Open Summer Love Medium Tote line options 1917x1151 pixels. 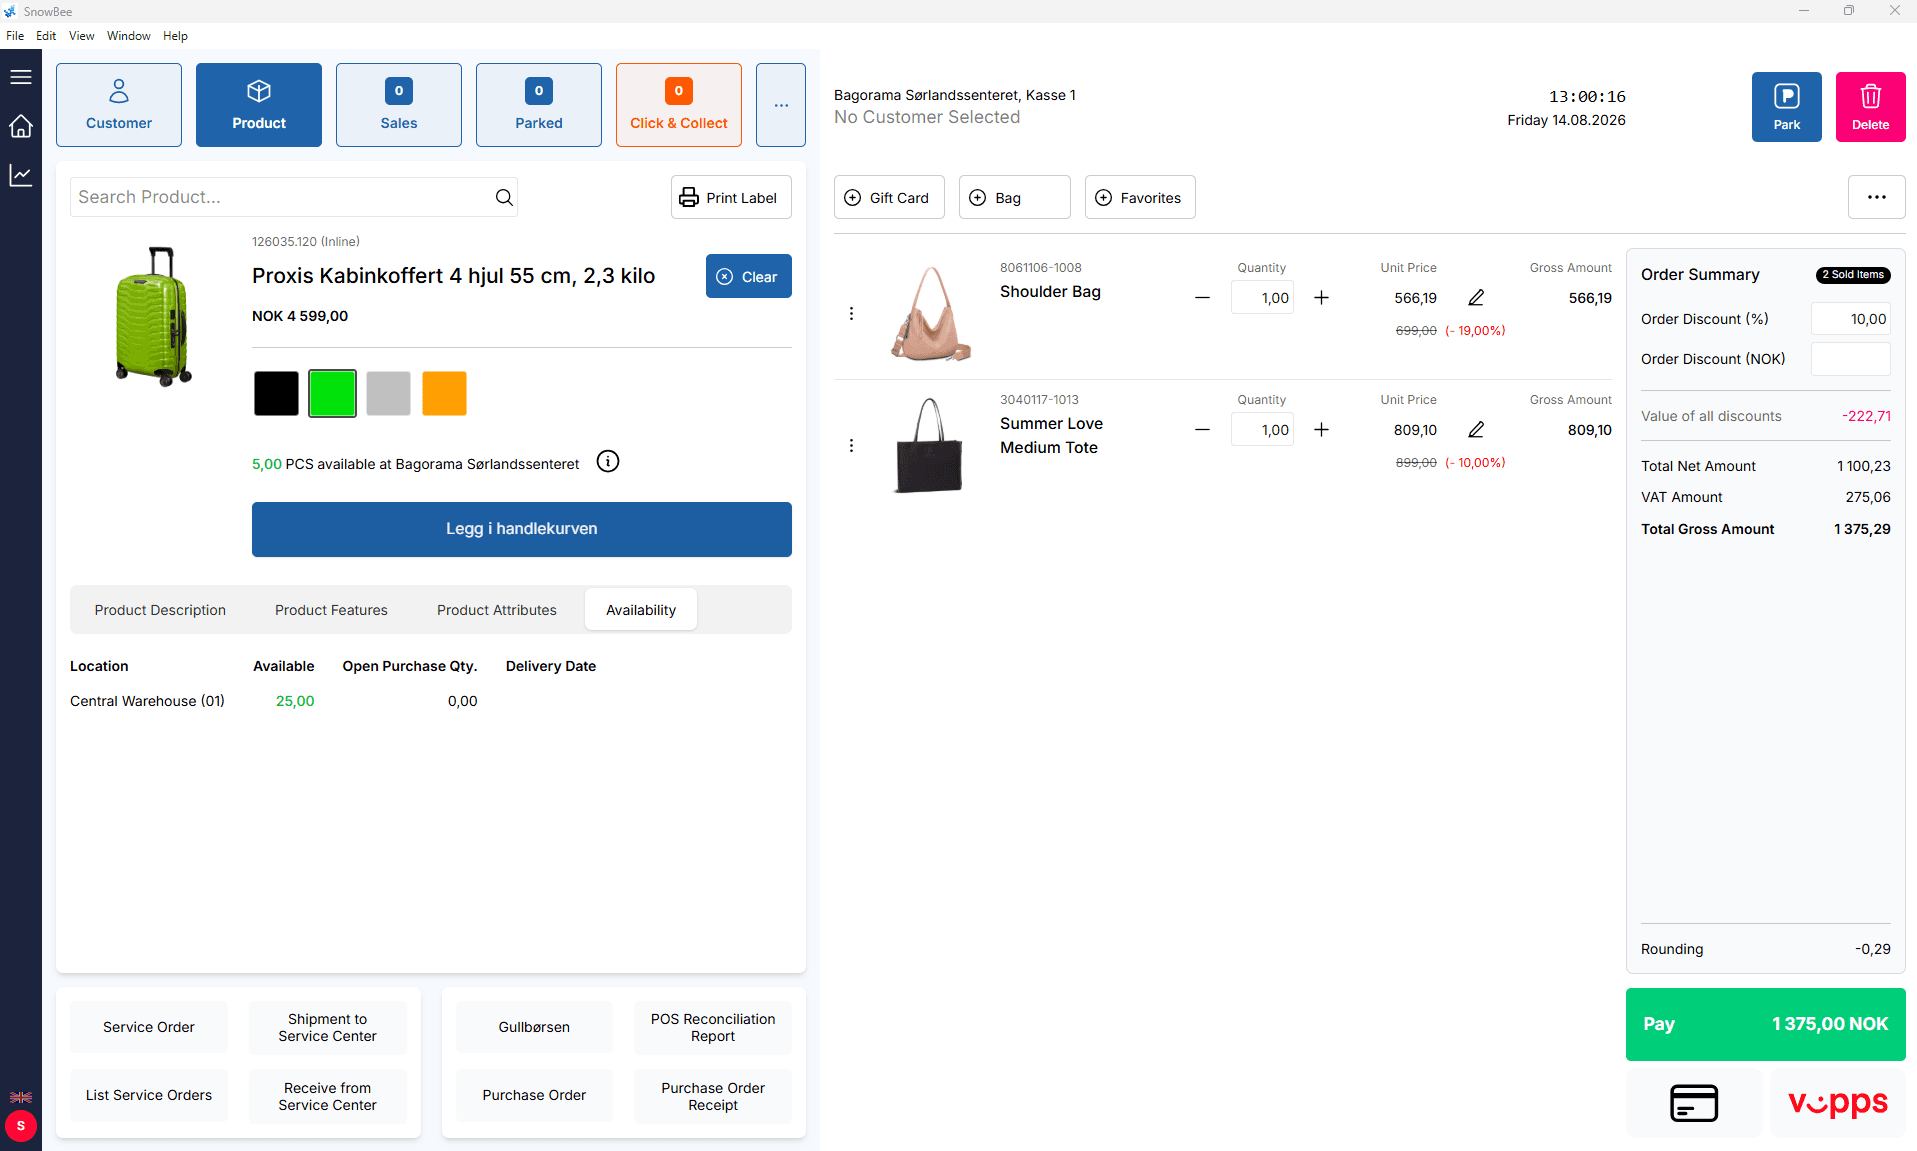point(851,446)
